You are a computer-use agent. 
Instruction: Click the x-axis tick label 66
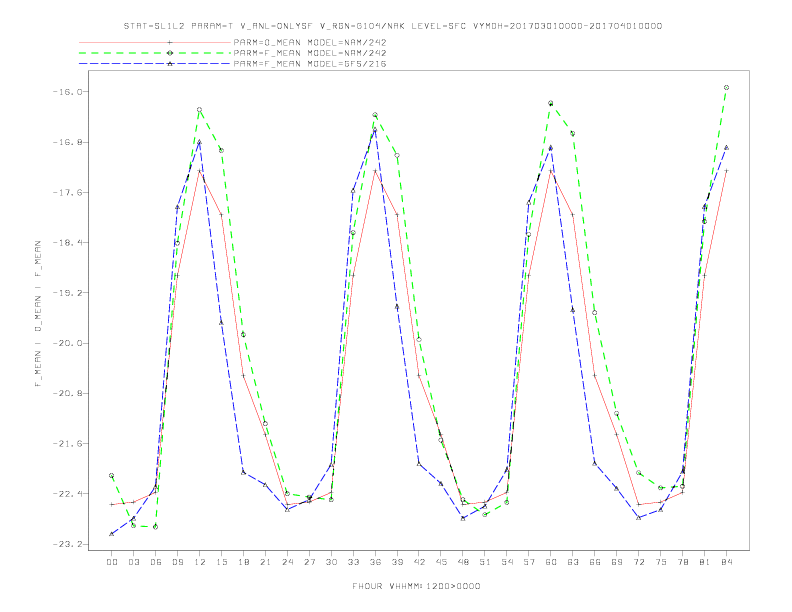[595, 562]
